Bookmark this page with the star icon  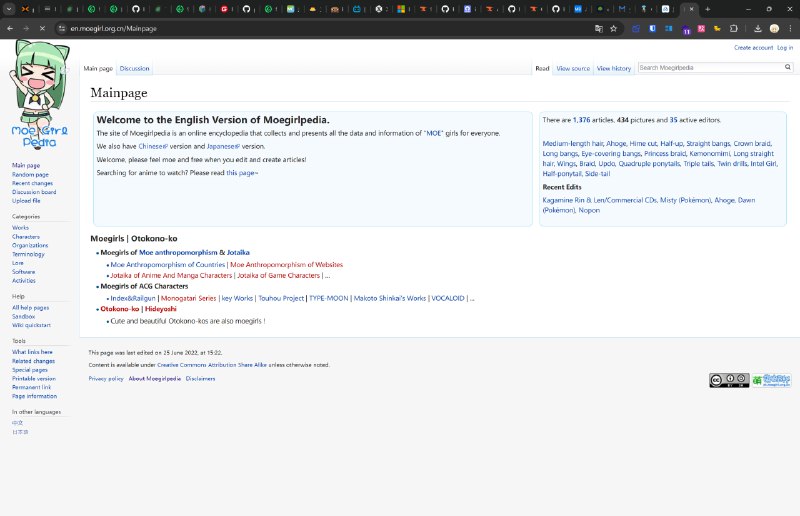point(613,28)
